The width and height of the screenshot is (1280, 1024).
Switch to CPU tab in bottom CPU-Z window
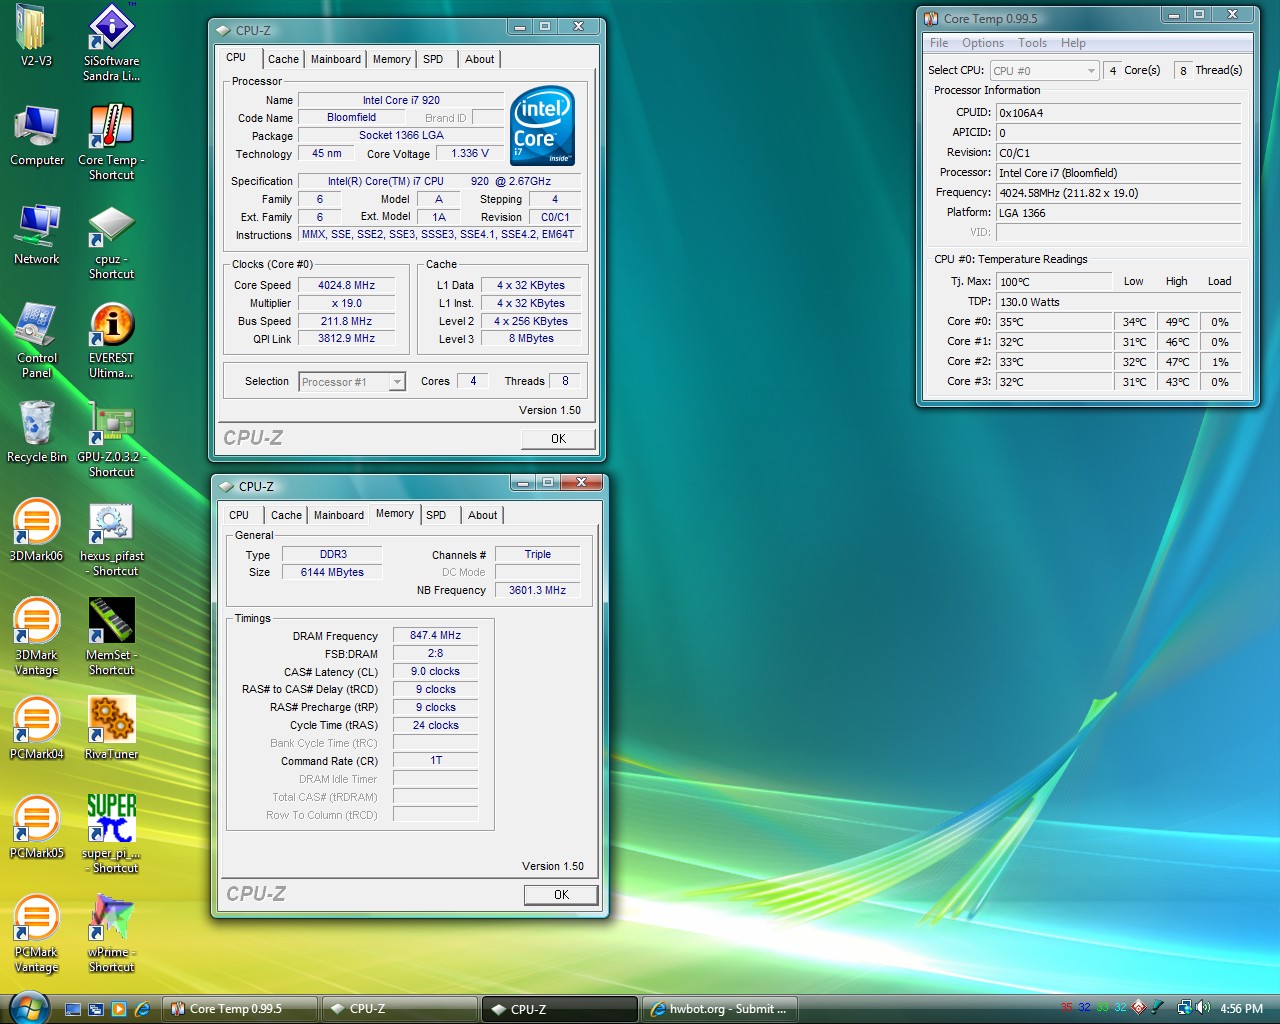pos(239,515)
